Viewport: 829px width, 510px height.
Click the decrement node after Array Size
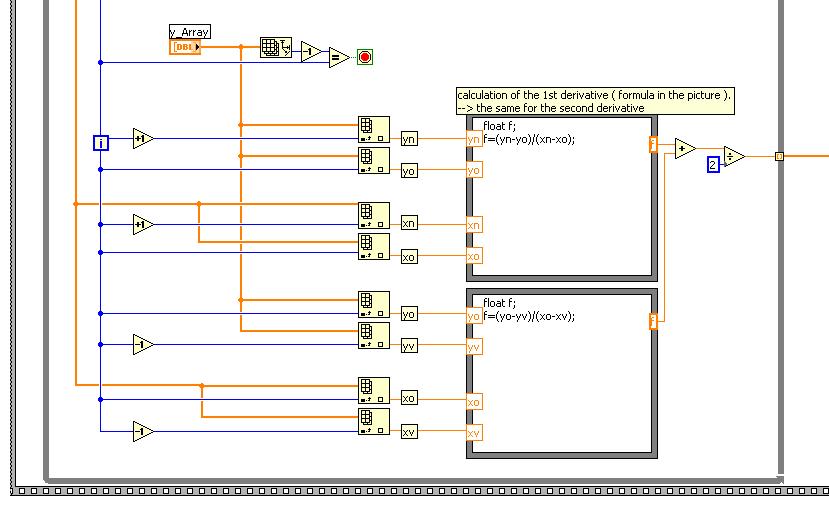310,52
